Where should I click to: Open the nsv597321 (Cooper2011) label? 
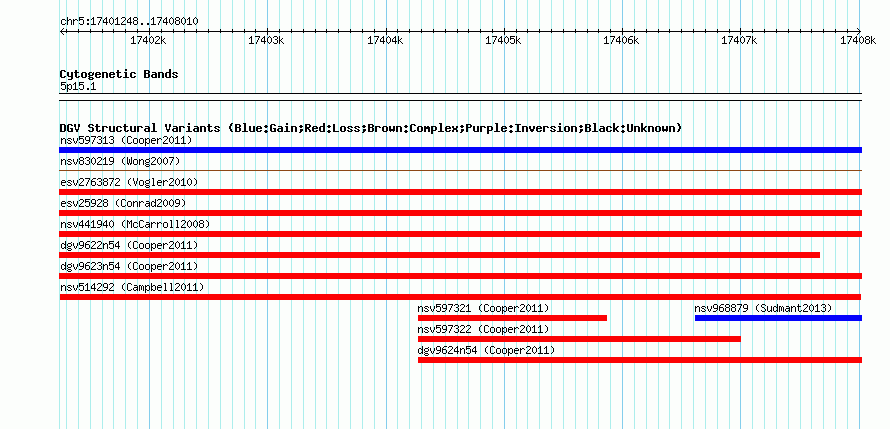pyautogui.click(x=484, y=308)
